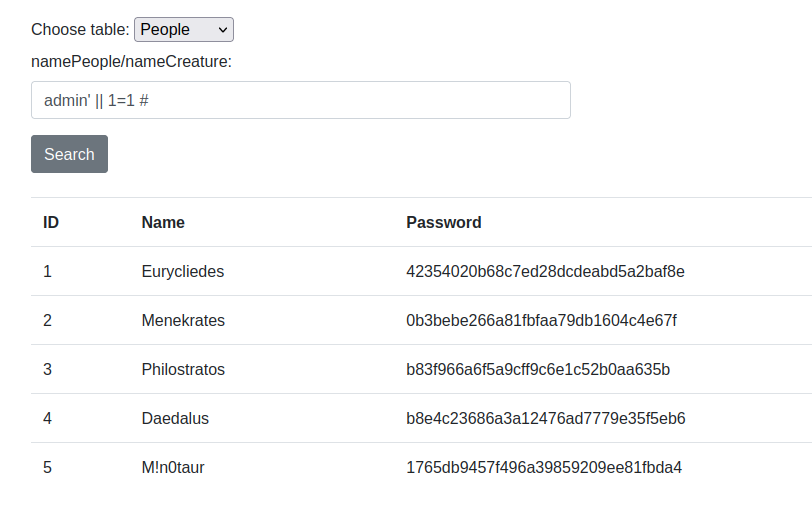812x522 pixels.
Task: Click the password hash starting with b83f966
Action: coord(538,369)
